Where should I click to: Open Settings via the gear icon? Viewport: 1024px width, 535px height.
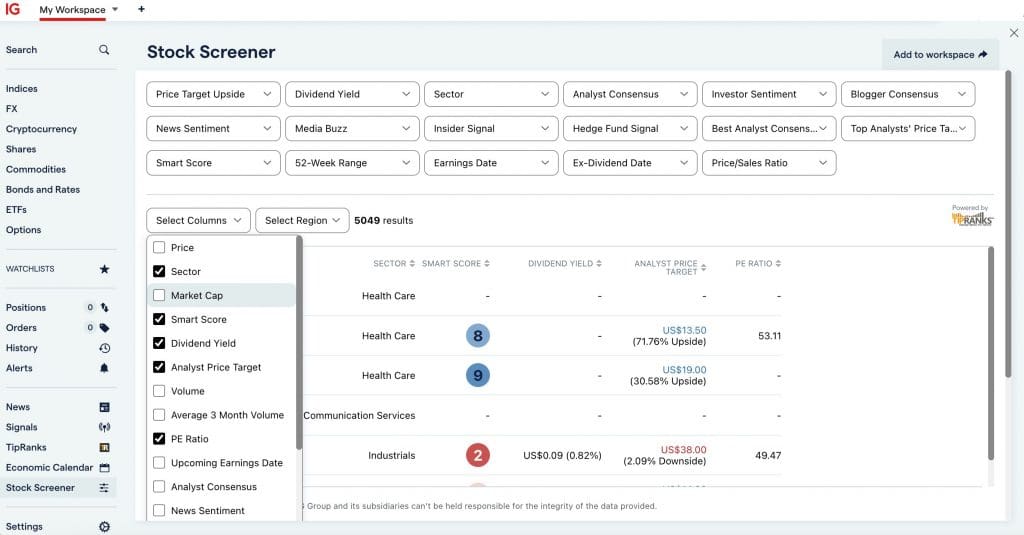pos(104,527)
